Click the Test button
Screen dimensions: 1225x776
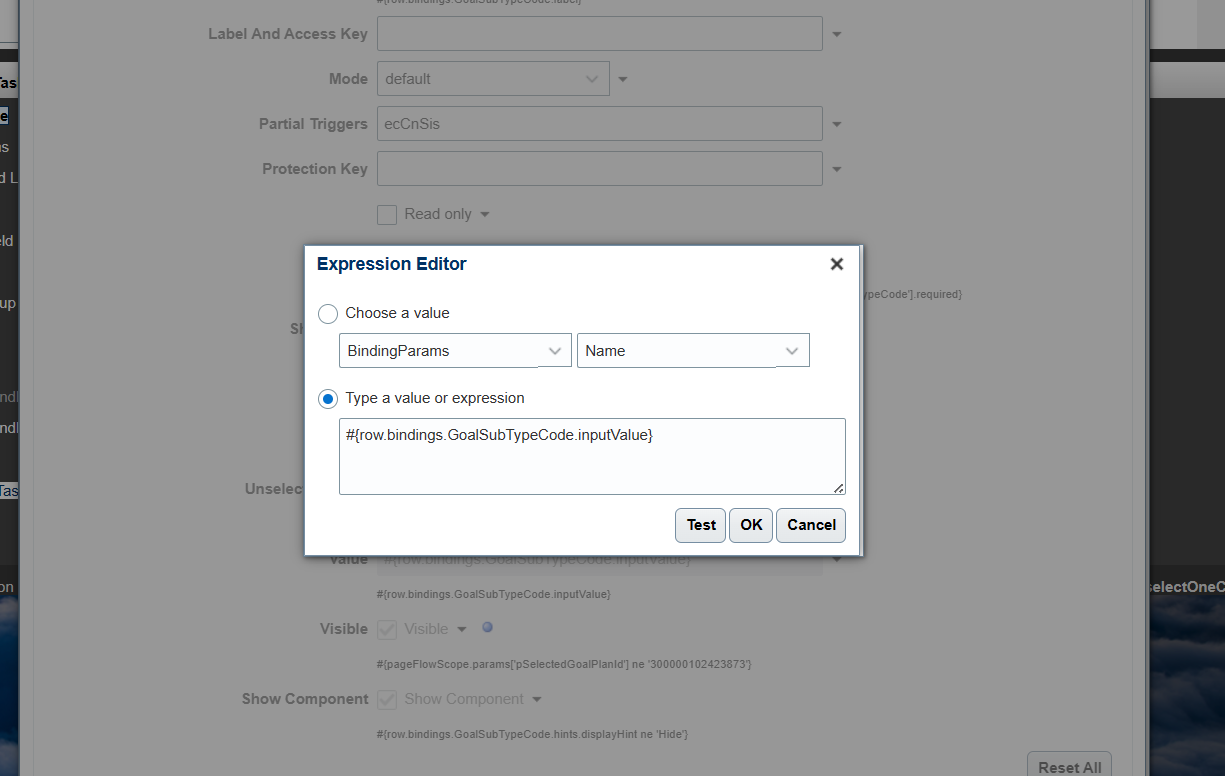tap(700, 525)
